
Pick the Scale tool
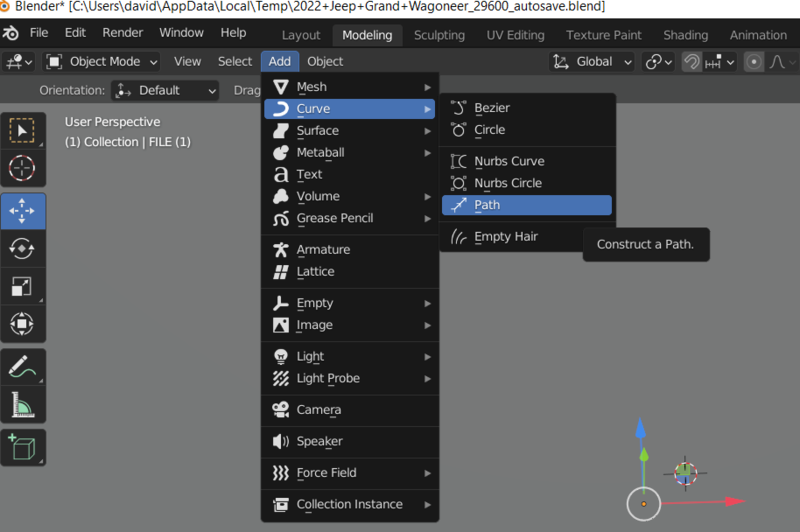coord(22,287)
